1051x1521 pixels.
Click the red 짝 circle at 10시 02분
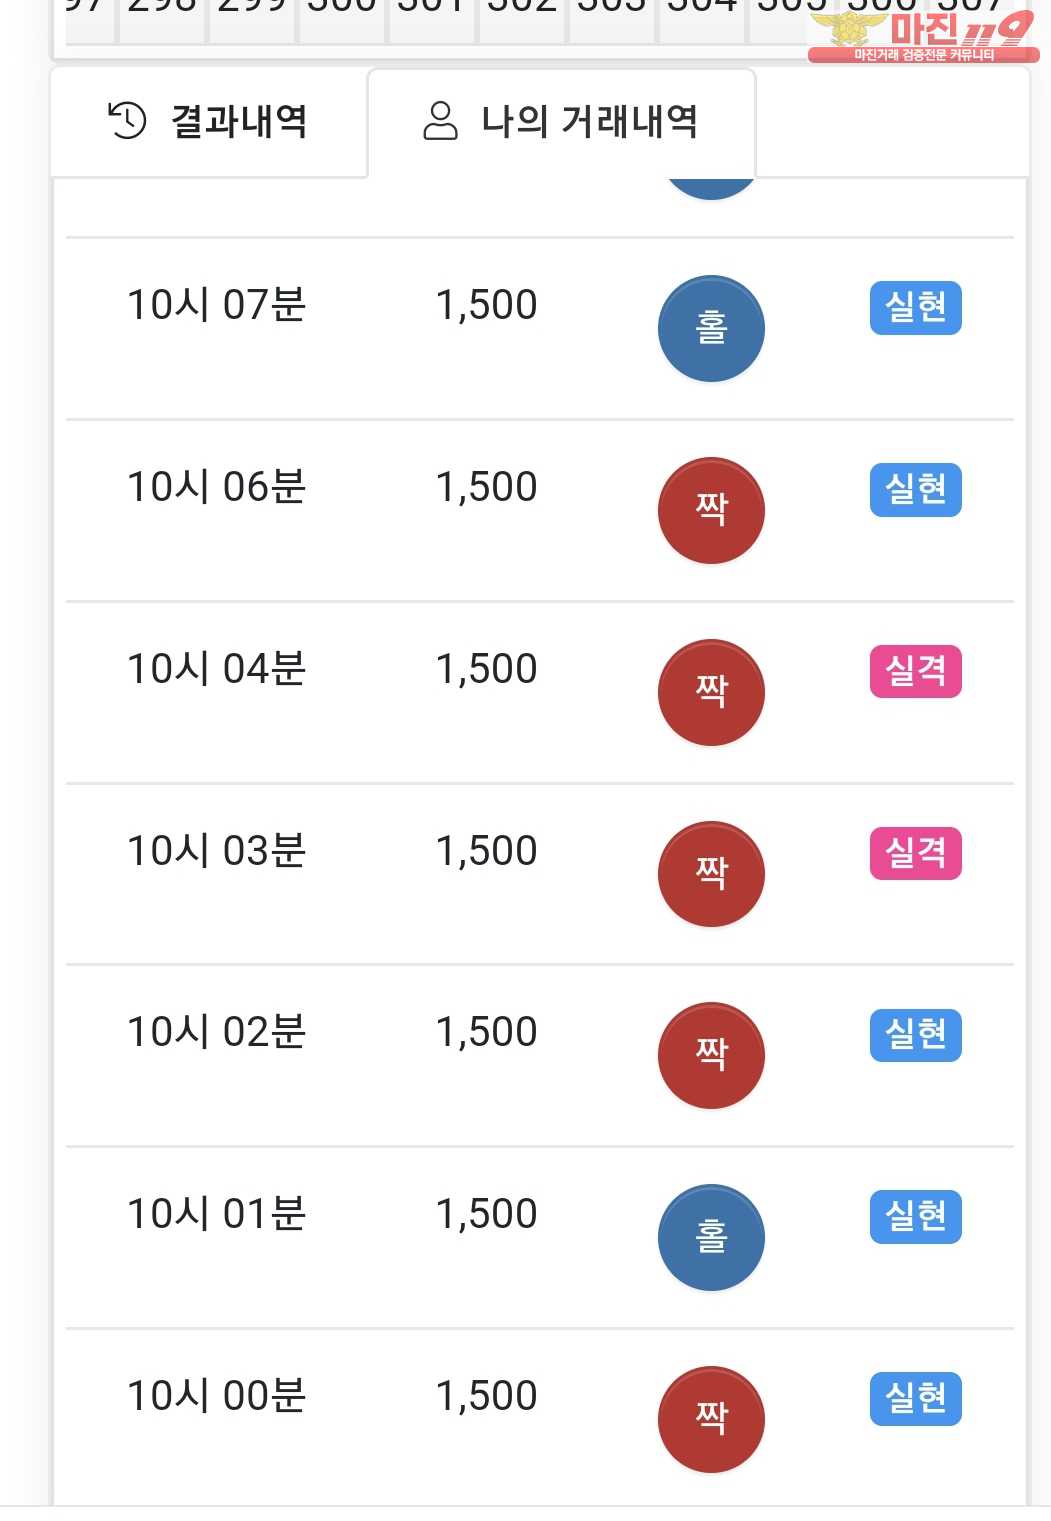click(711, 1055)
